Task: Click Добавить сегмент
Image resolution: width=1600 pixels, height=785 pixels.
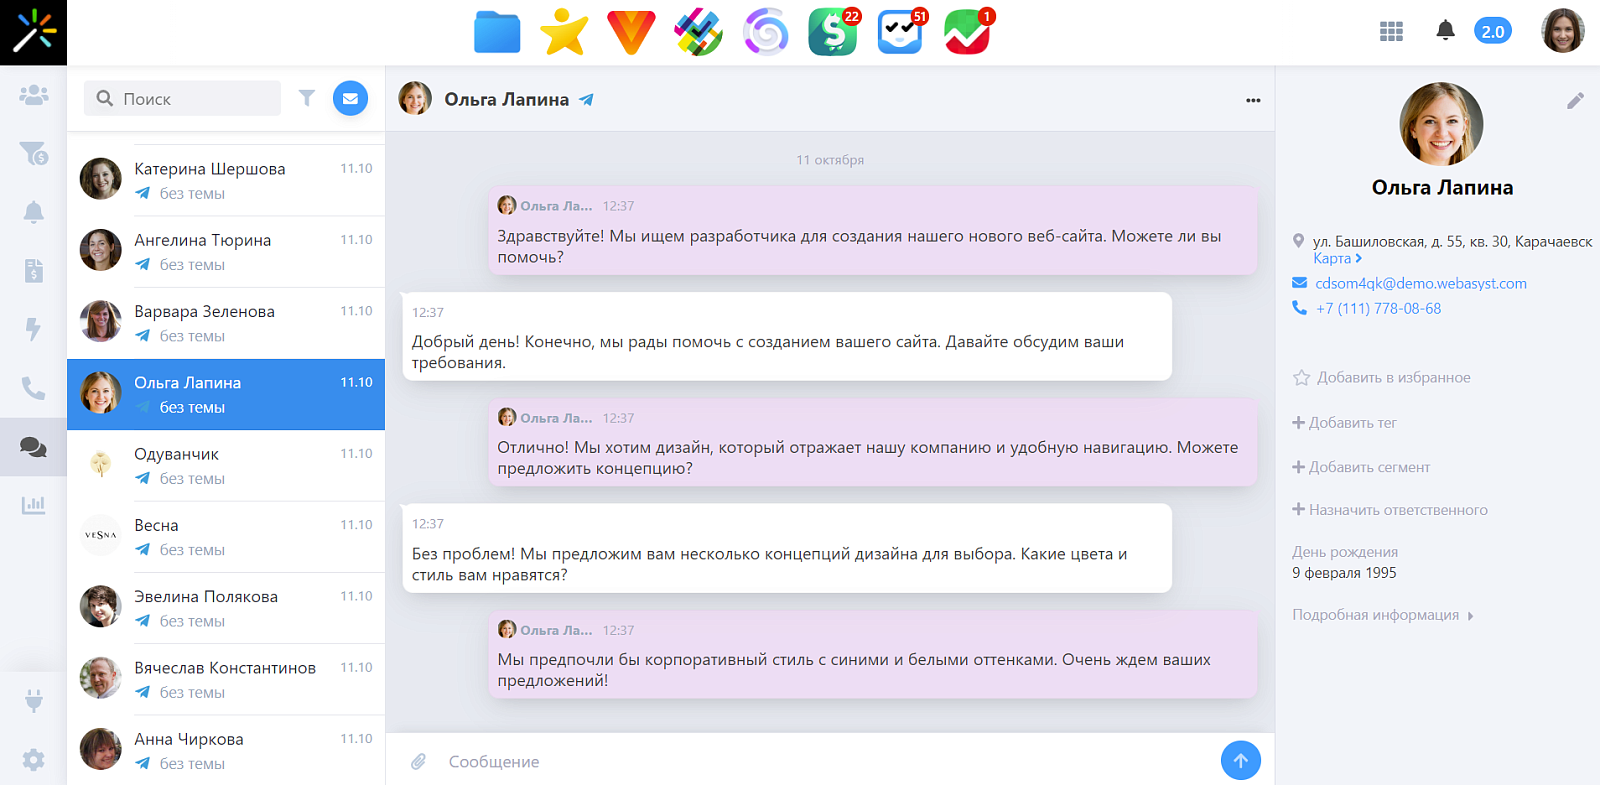Action: click(1361, 466)
